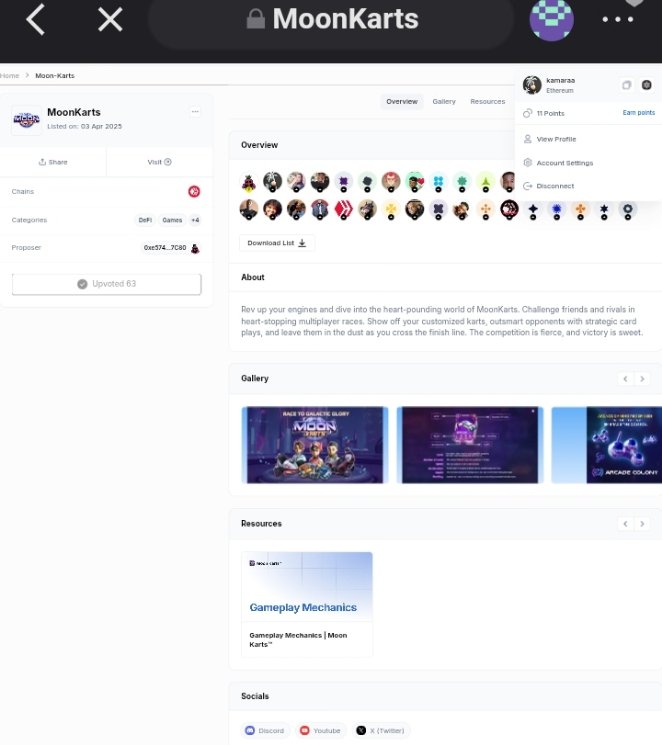Screen dimensions: 662x745
Task: Click the proposer avatar icon
Action: [195, 248]
